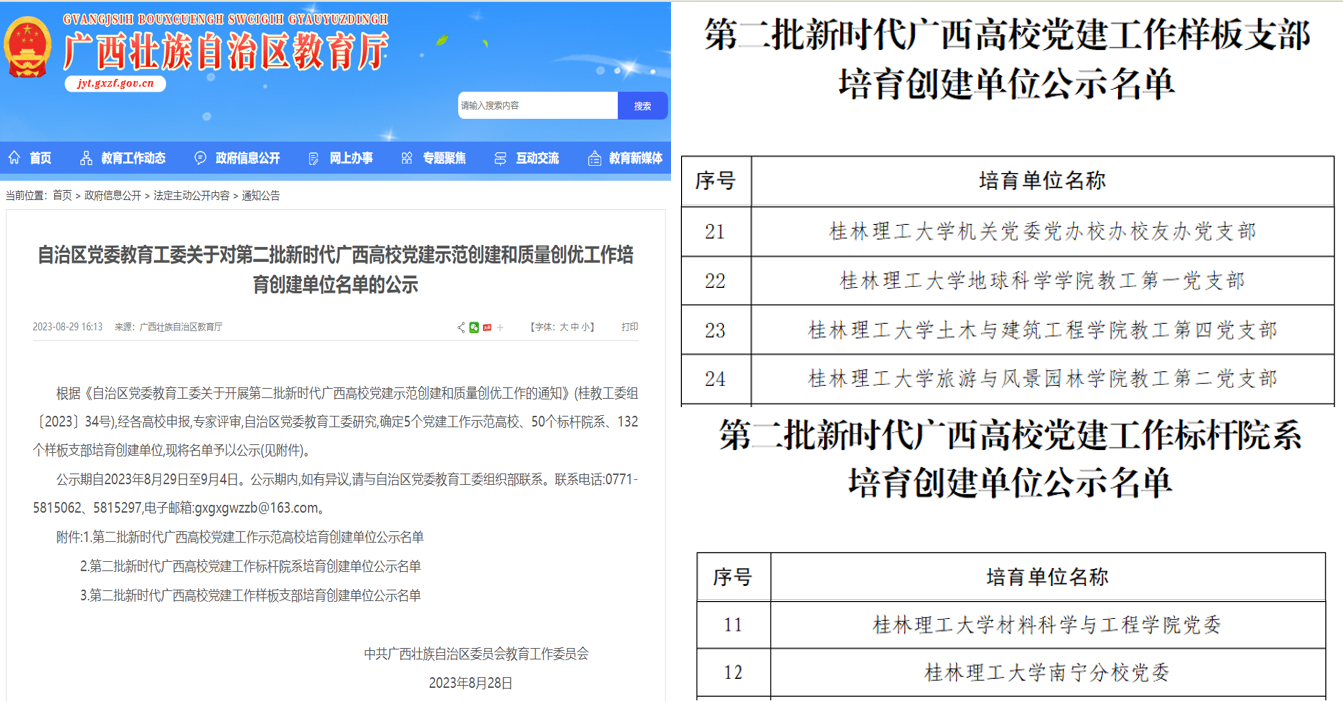Open 通知公告 breadcrumb link
Image resolution: width=1343 pixels, height=702 pixels.
(260, 196)
